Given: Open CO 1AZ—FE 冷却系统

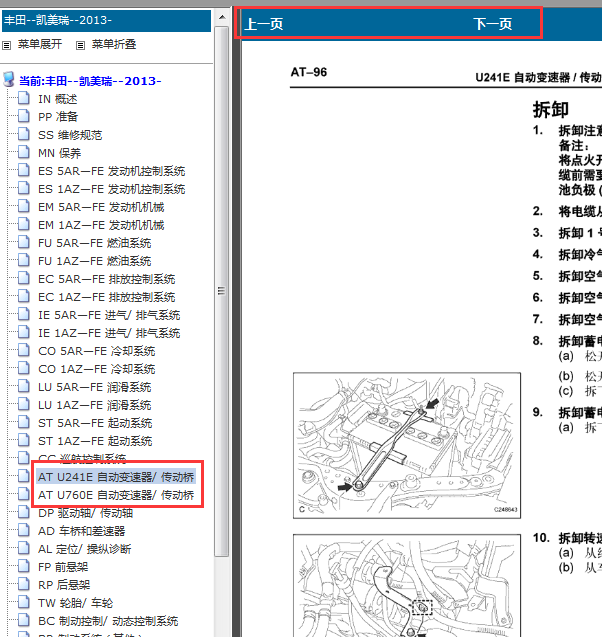Looking at the screenshot, I should (97, 369).
